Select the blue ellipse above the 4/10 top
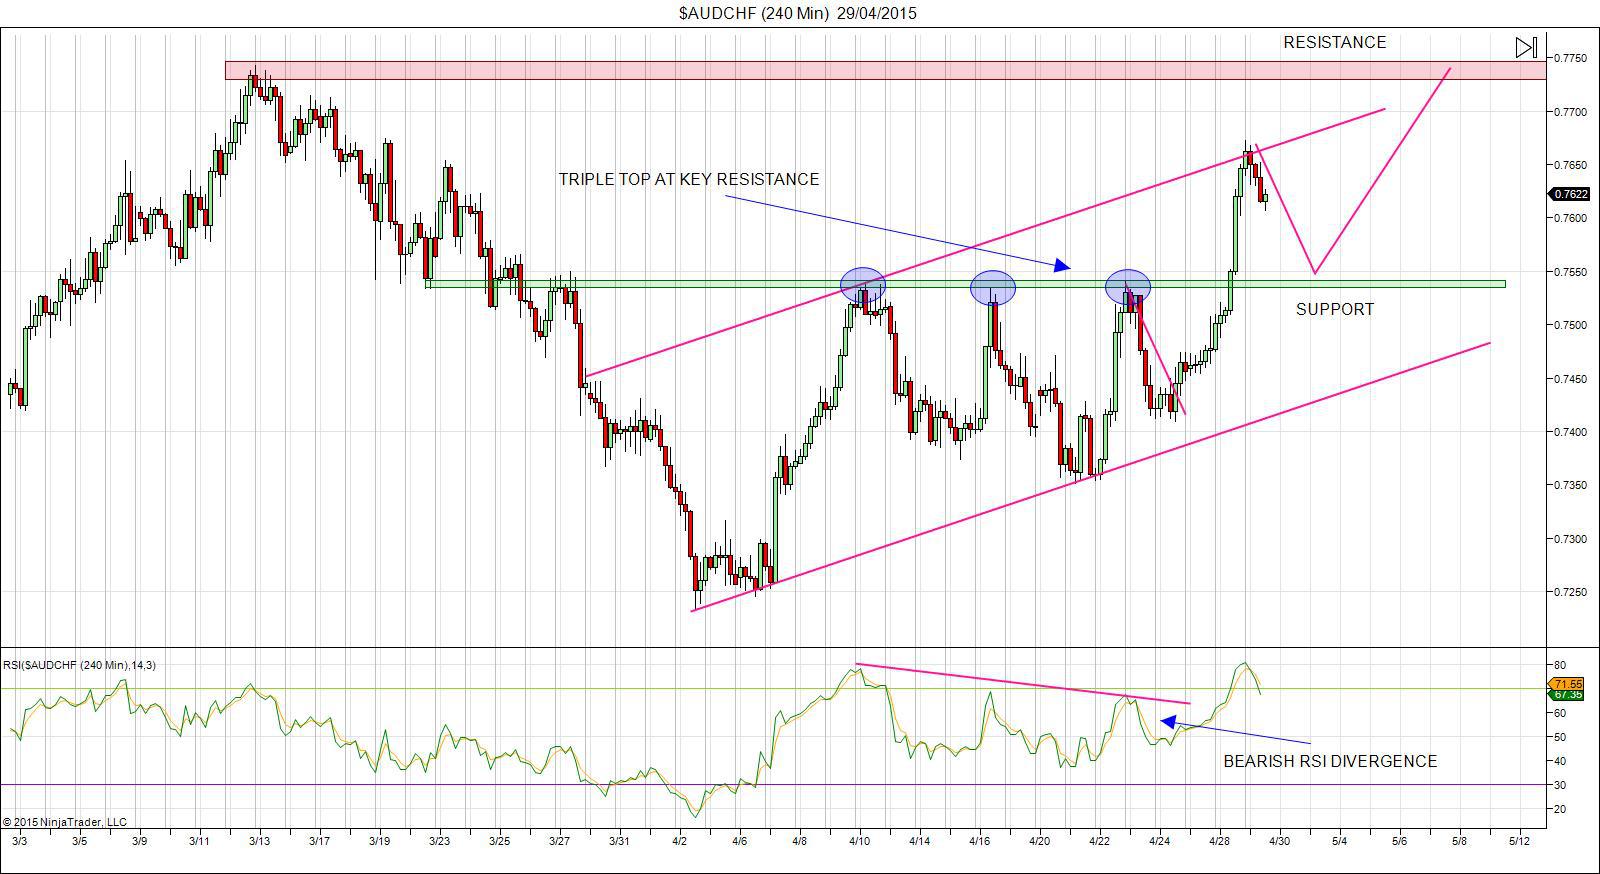 pyautogui.click(x=862, y=285)
